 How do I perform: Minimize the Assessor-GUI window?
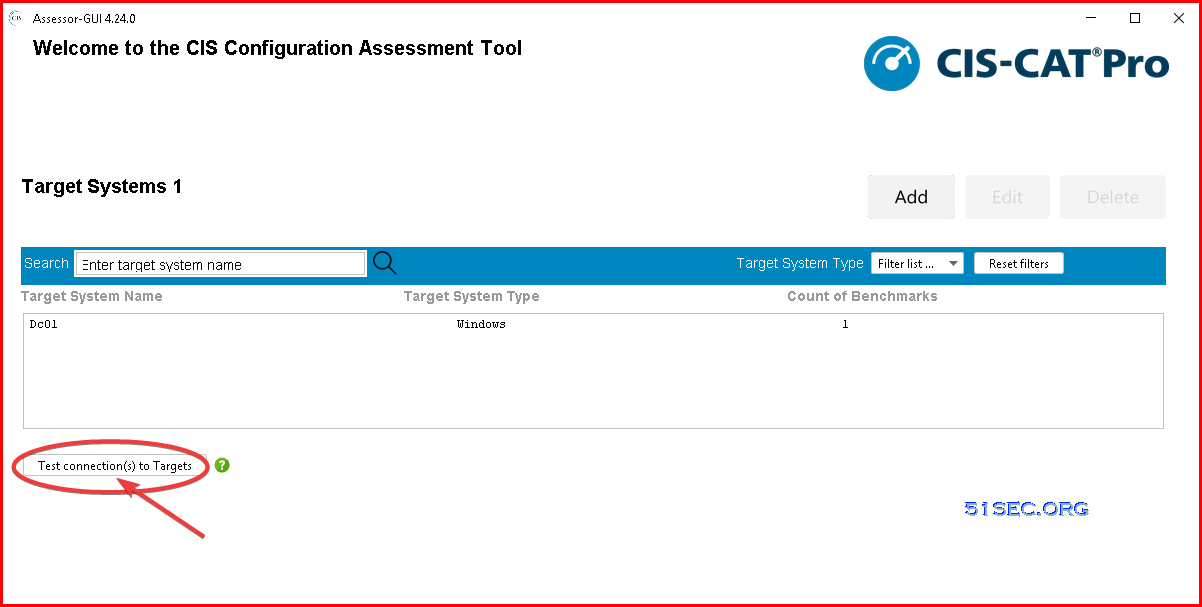1091,18
